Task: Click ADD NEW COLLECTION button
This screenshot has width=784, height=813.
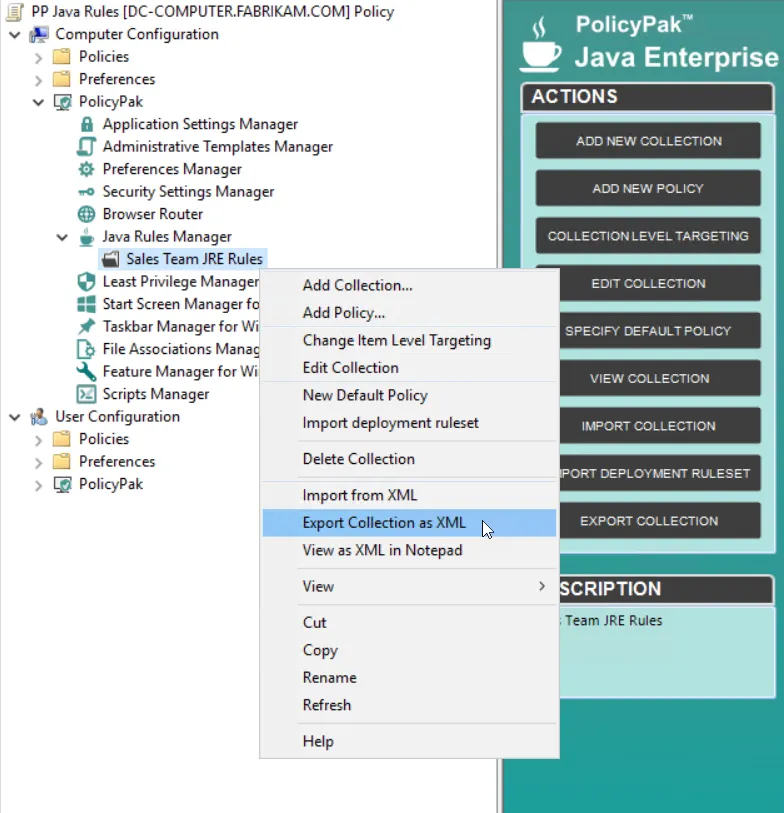Action: tap(648, 141)
